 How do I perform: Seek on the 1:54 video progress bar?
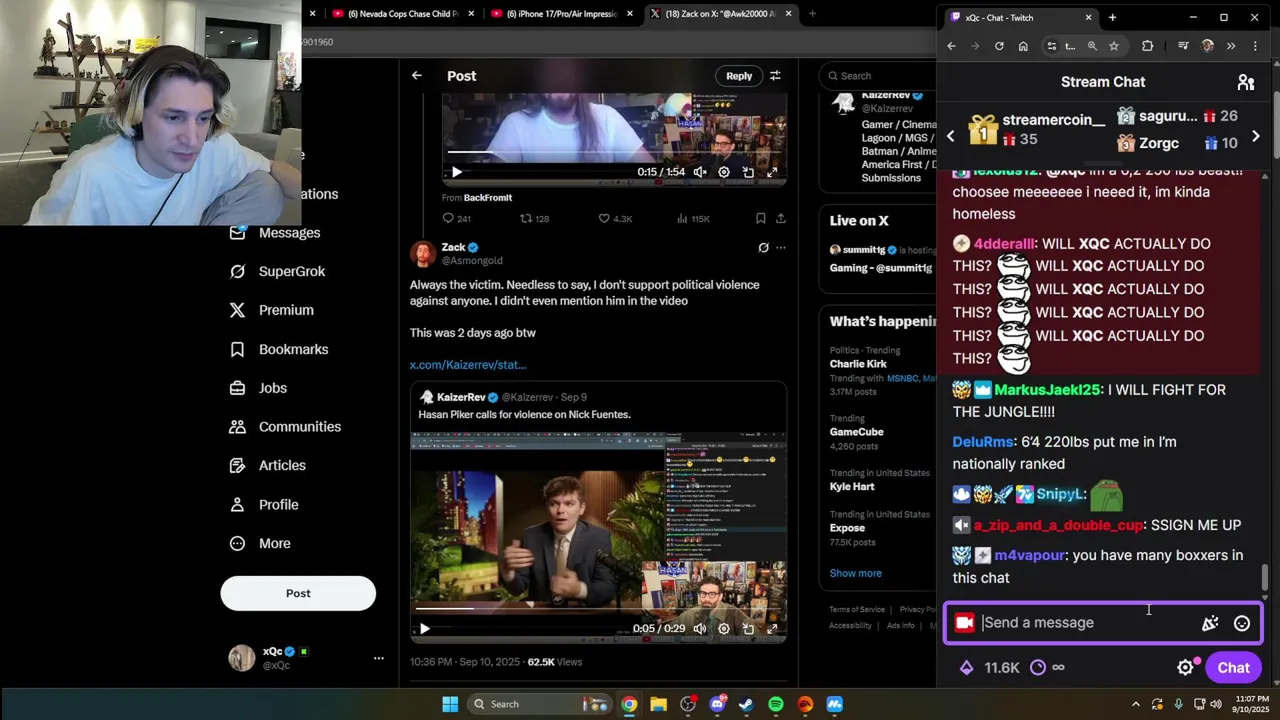pos(614,152)
